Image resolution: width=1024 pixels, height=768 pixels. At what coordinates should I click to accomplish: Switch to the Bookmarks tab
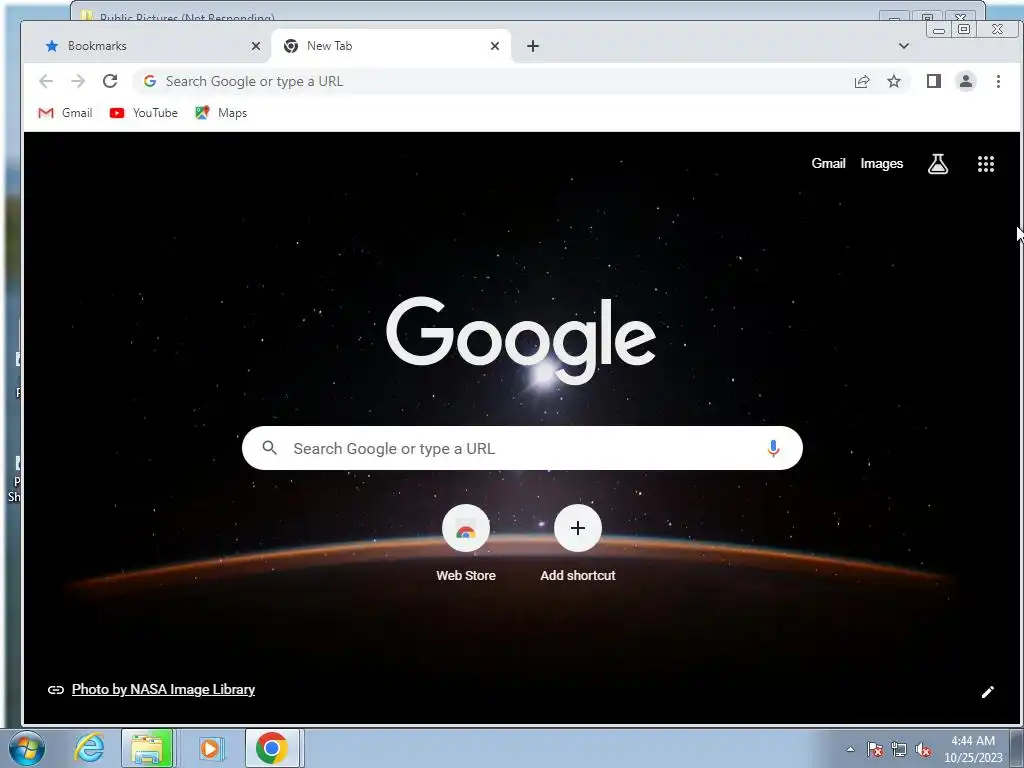click(x=147, y=46)
